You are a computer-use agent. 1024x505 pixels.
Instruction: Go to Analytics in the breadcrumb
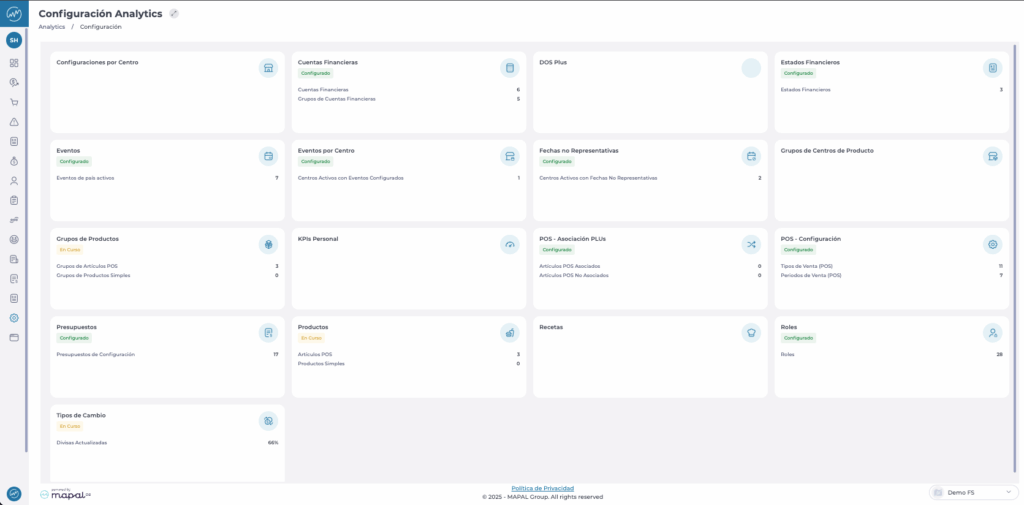[x=52, y=27]
